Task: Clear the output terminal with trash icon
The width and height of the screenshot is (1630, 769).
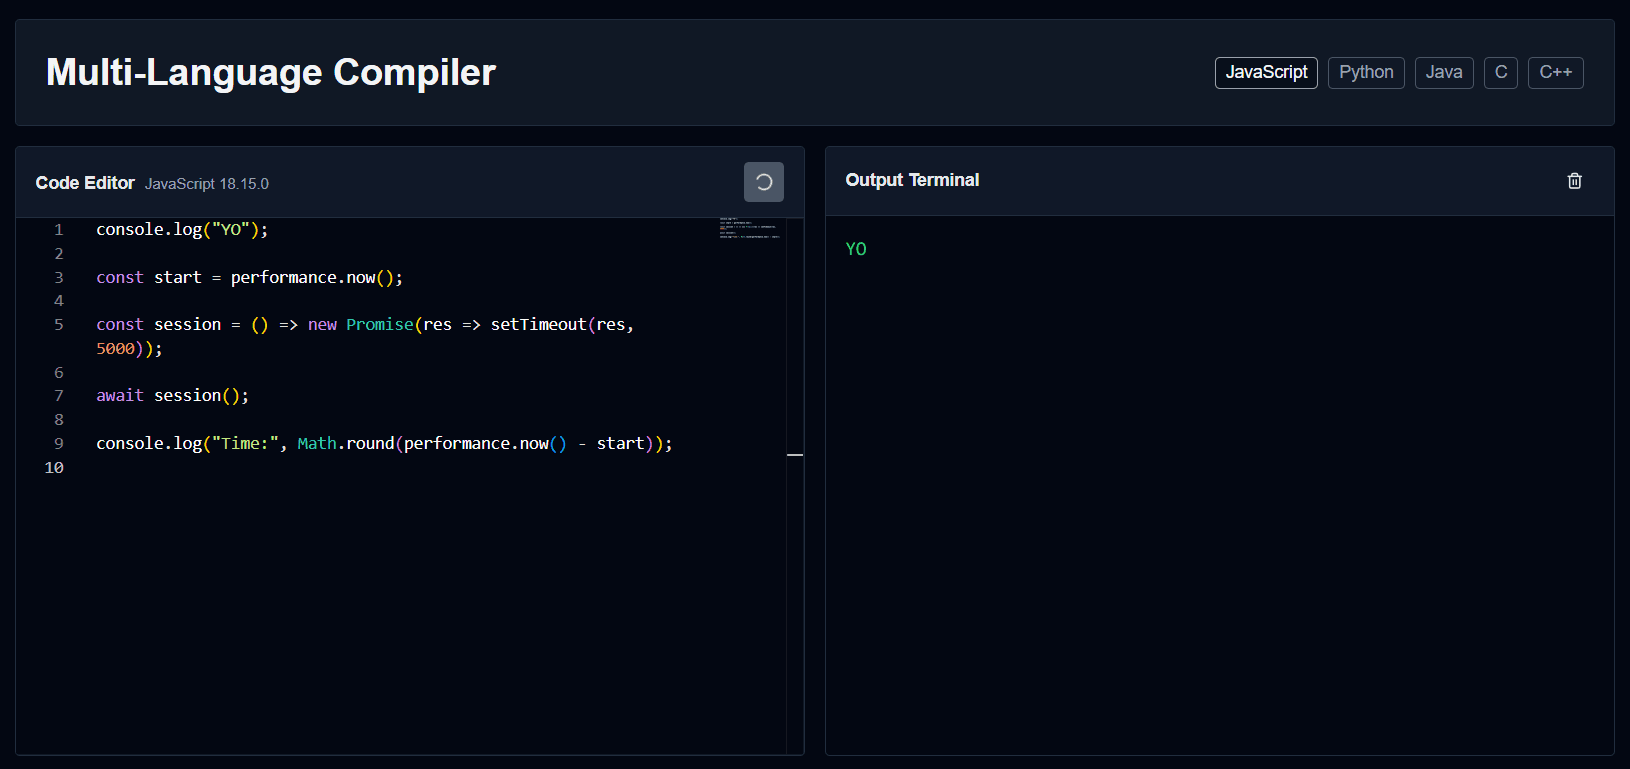Action: 1574,181
